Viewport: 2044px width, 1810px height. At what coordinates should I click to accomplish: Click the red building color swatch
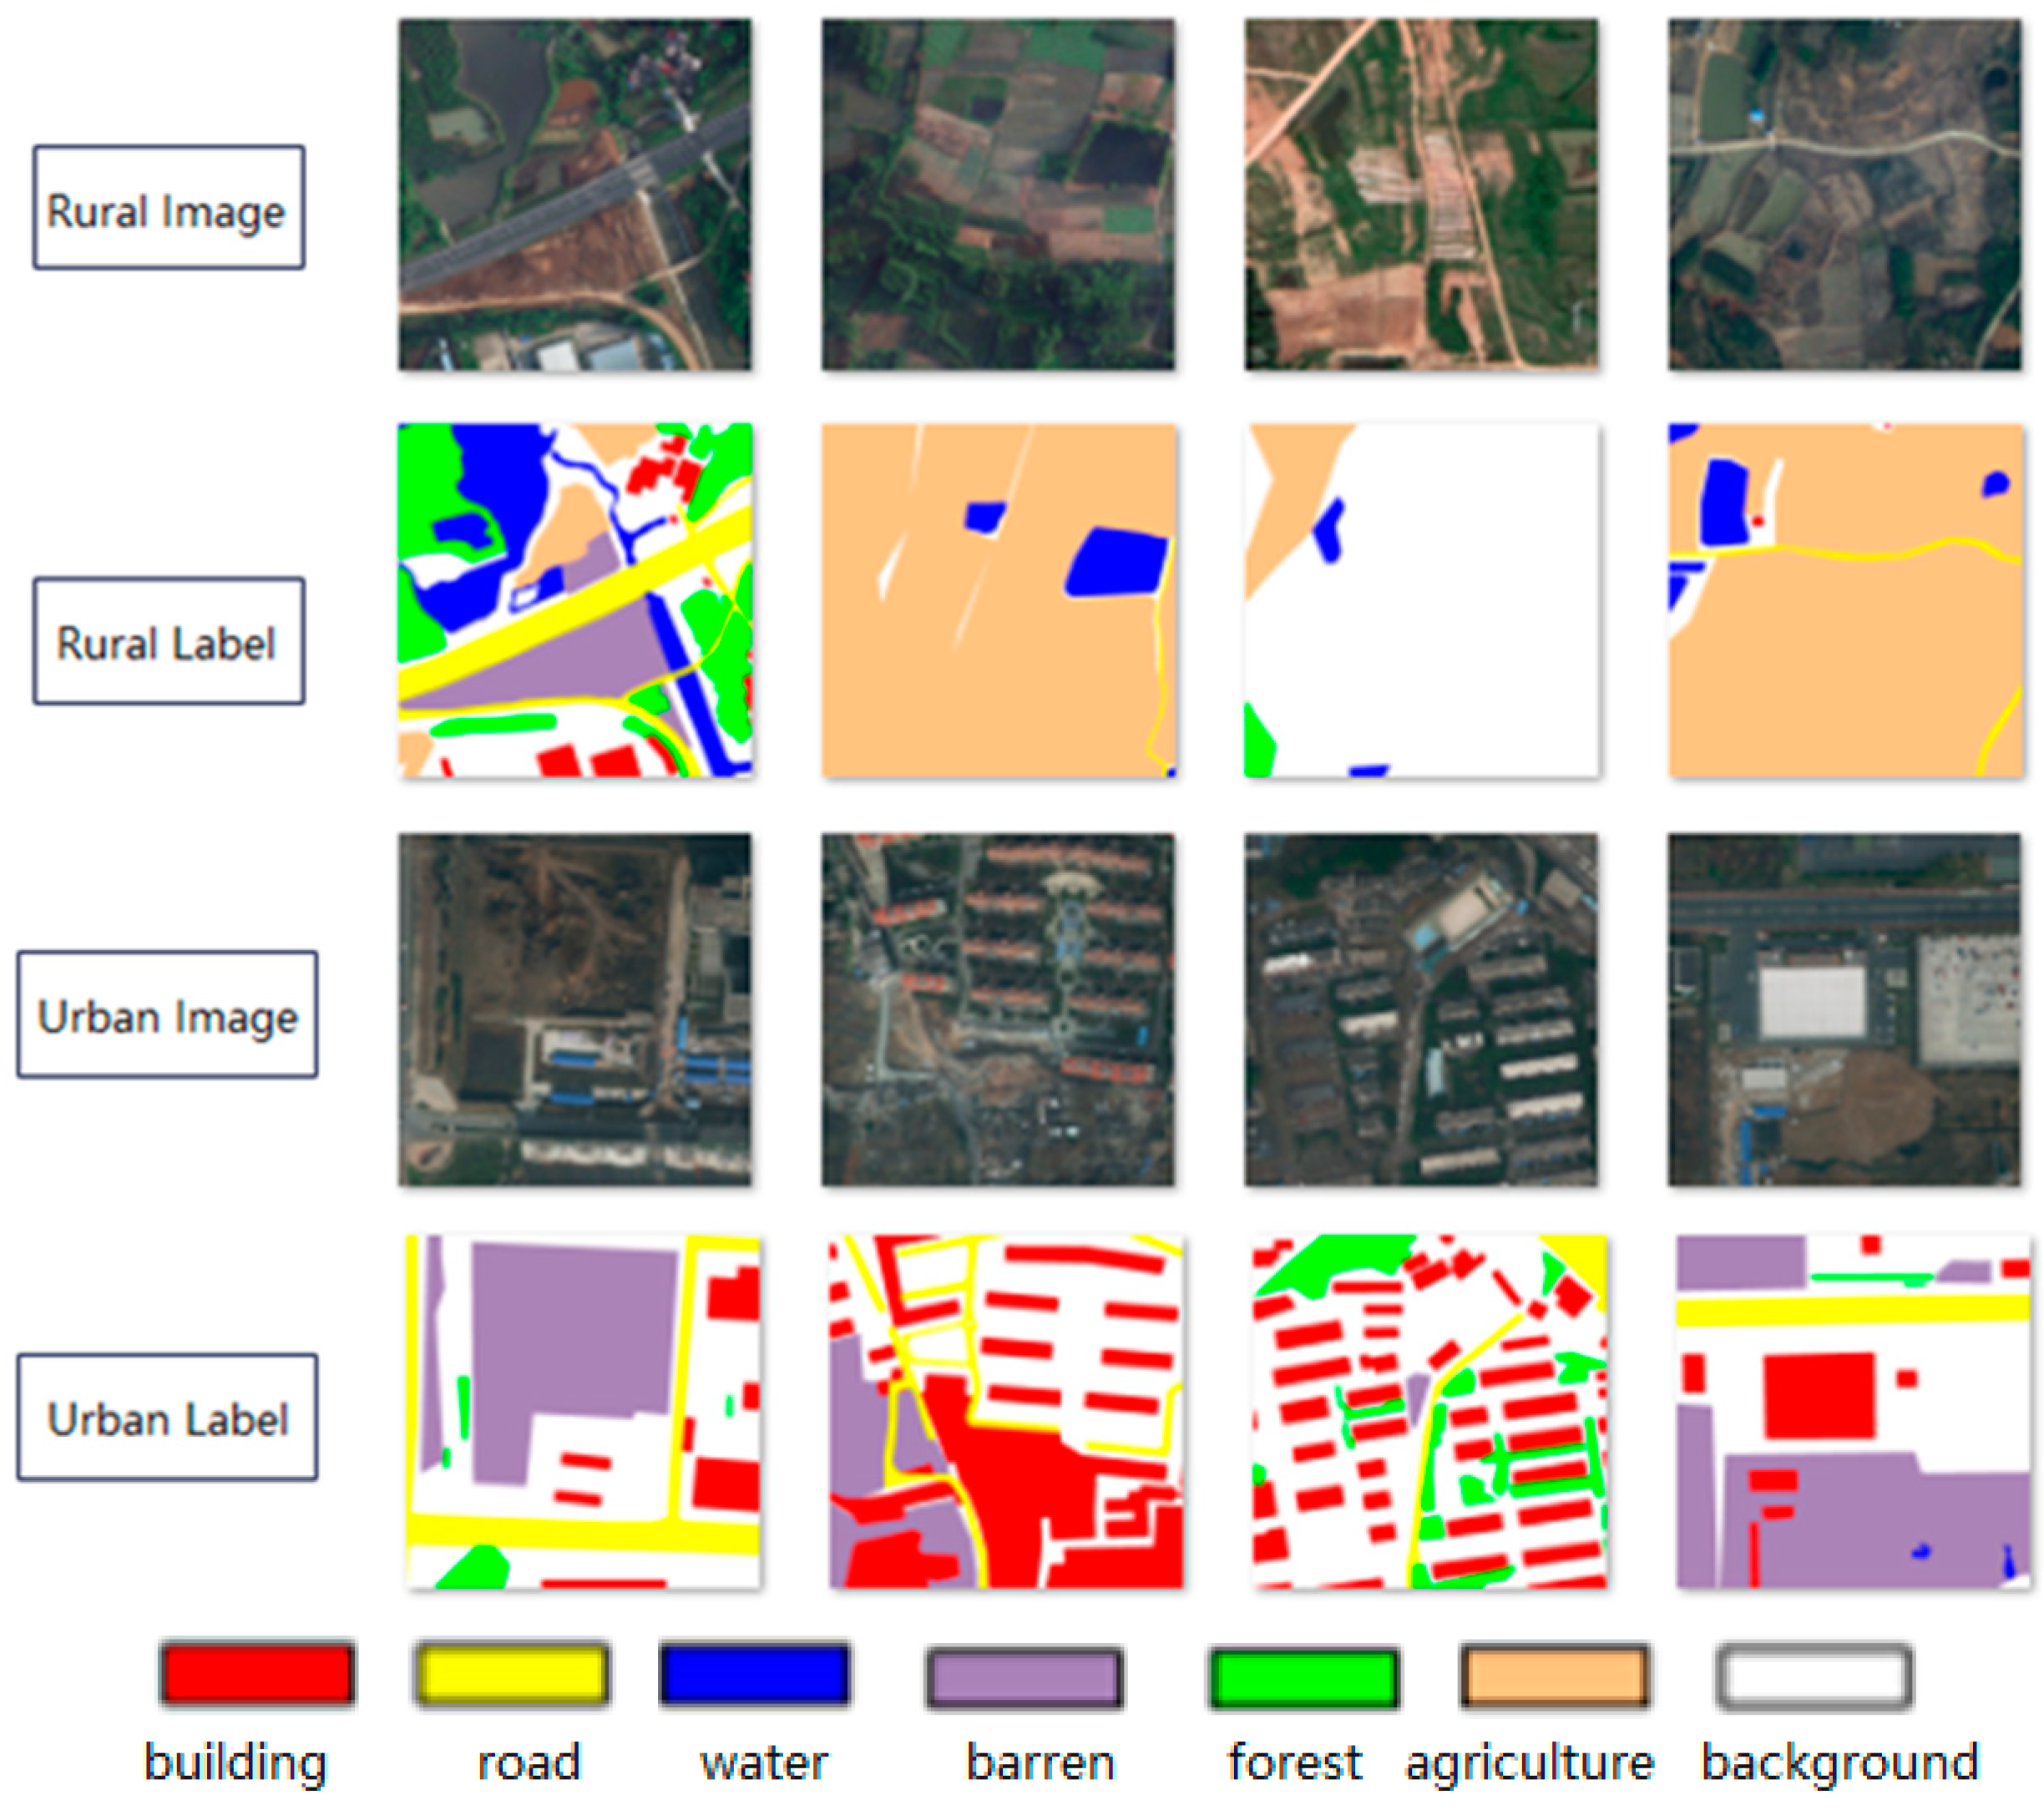coord(257,1674)
